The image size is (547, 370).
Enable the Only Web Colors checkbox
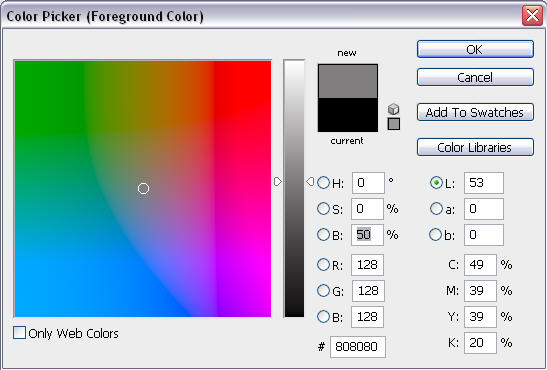(x=19, y=332)
